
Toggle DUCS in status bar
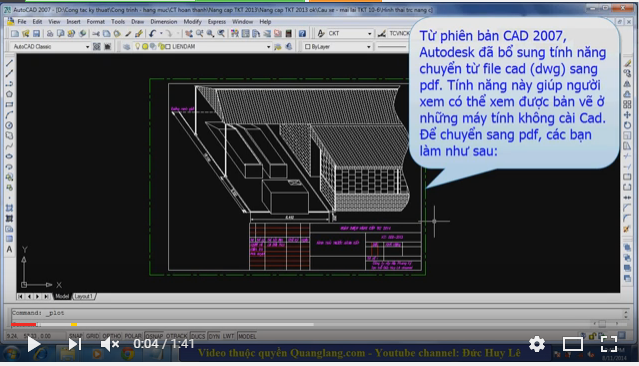198,336
